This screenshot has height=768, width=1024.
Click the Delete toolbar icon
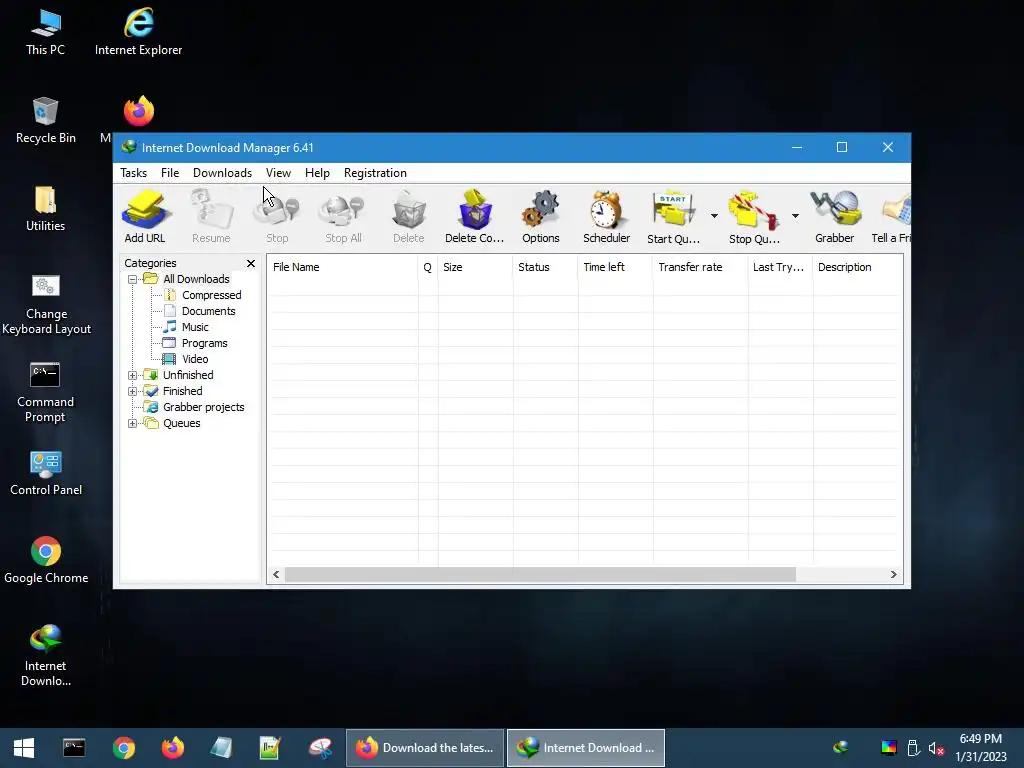[x=409, y=217]
